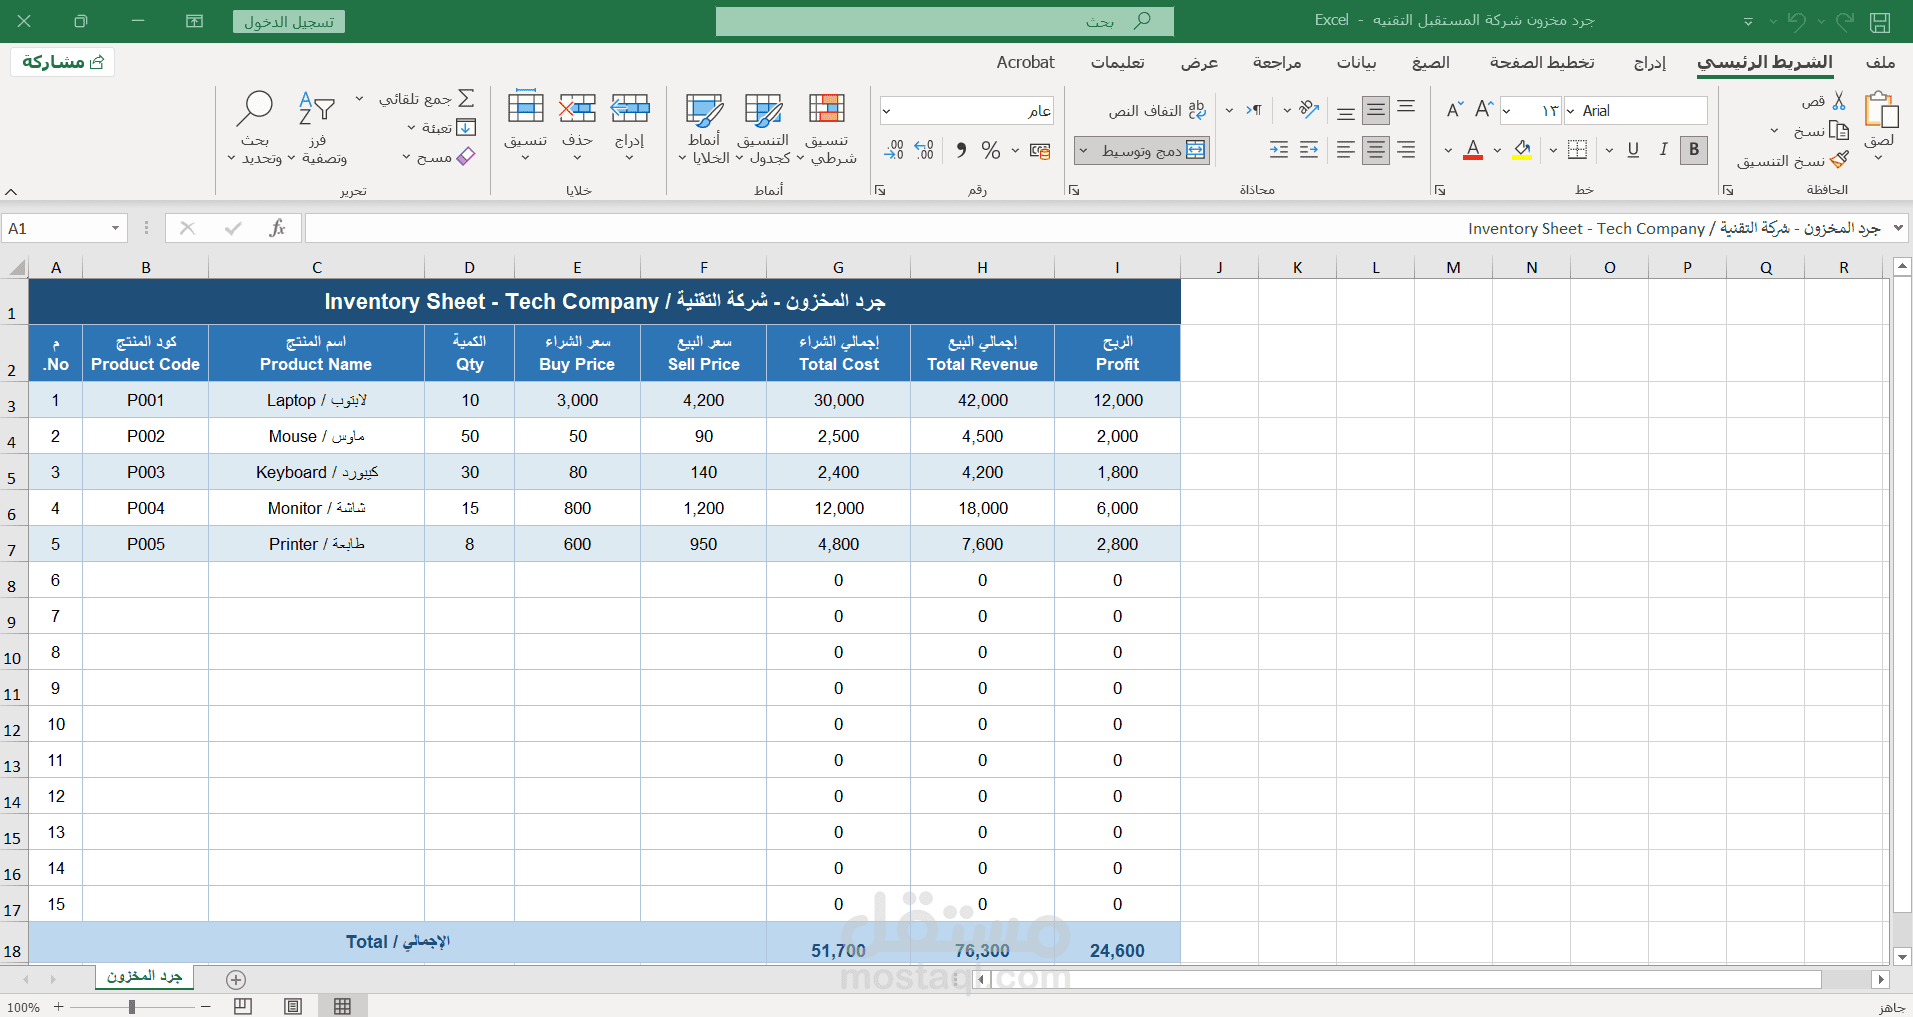Toggle Center horizontal alignment
Screen dimensions: 1913x1017
[1376, 150]
